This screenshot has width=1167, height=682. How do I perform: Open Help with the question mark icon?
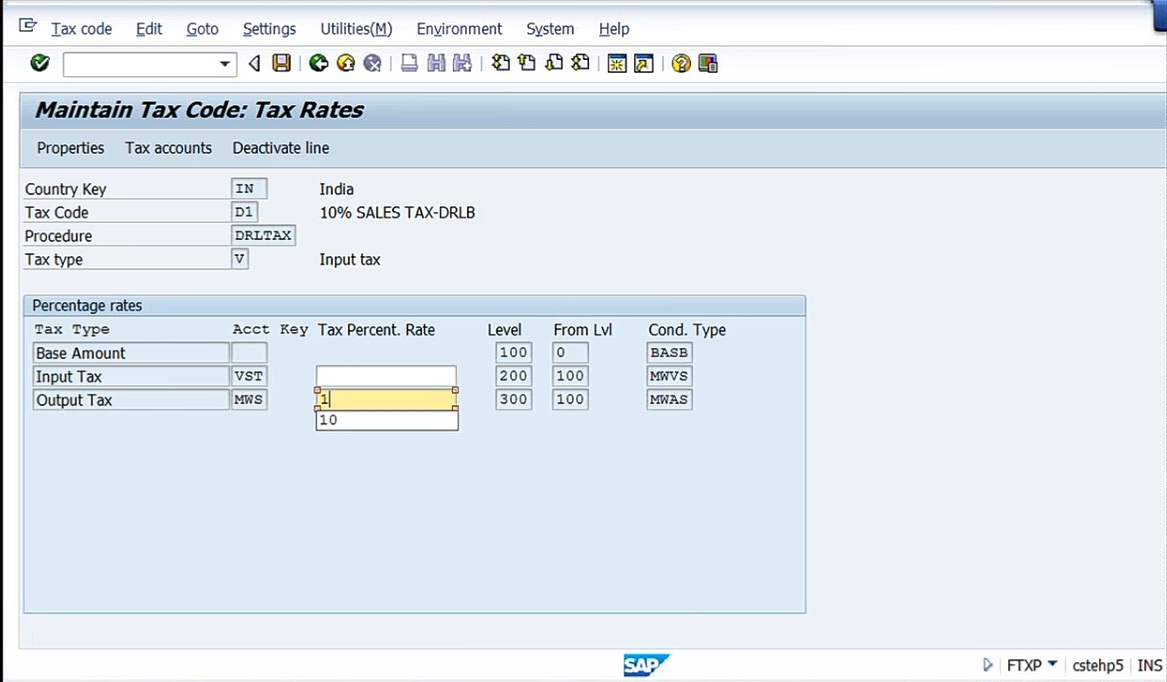(x=681, y=63)
